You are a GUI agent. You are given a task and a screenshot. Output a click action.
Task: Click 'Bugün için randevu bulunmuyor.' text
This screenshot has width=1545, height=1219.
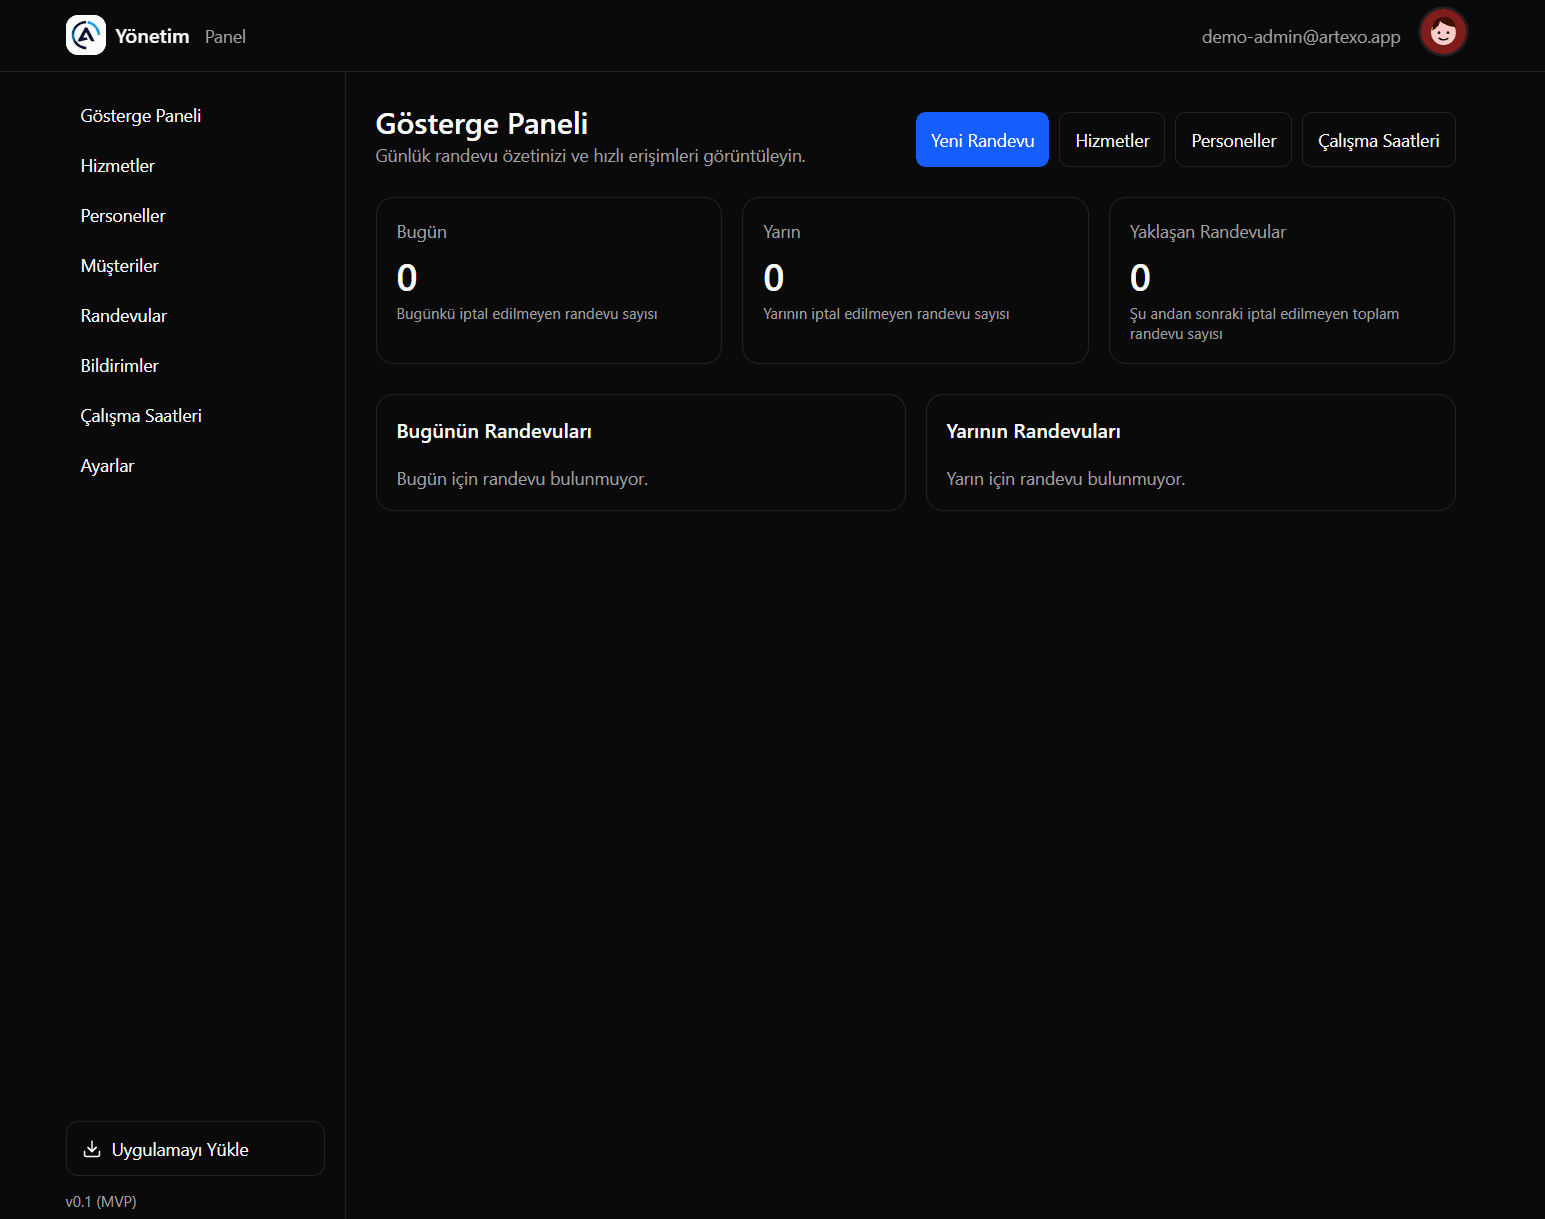522,479
